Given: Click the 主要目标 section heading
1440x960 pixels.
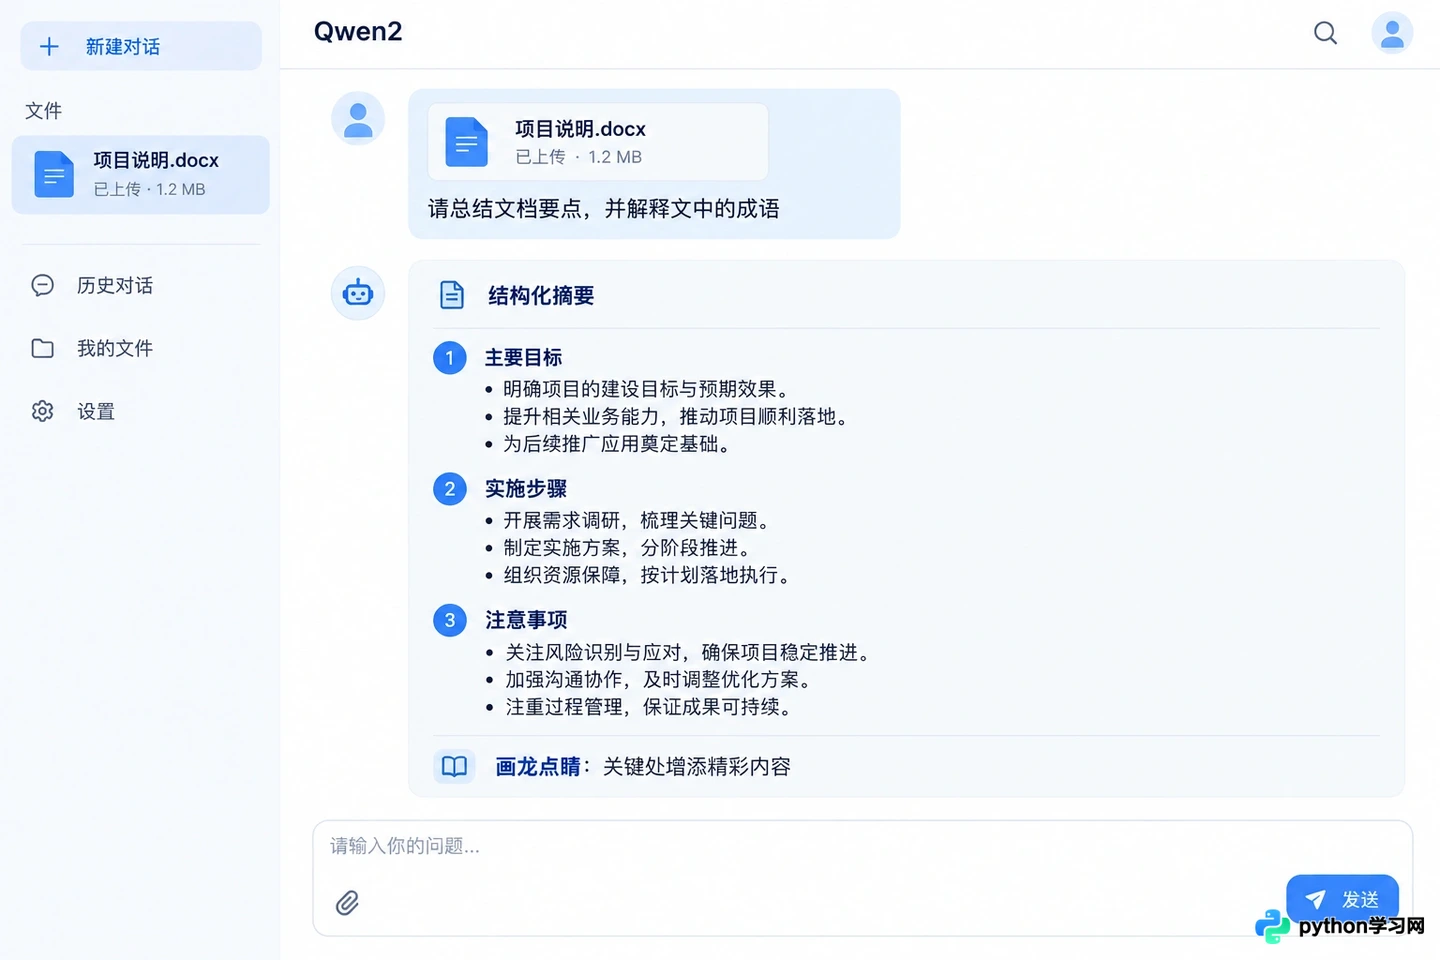Looking at the screenshot, I should (524, 357).
